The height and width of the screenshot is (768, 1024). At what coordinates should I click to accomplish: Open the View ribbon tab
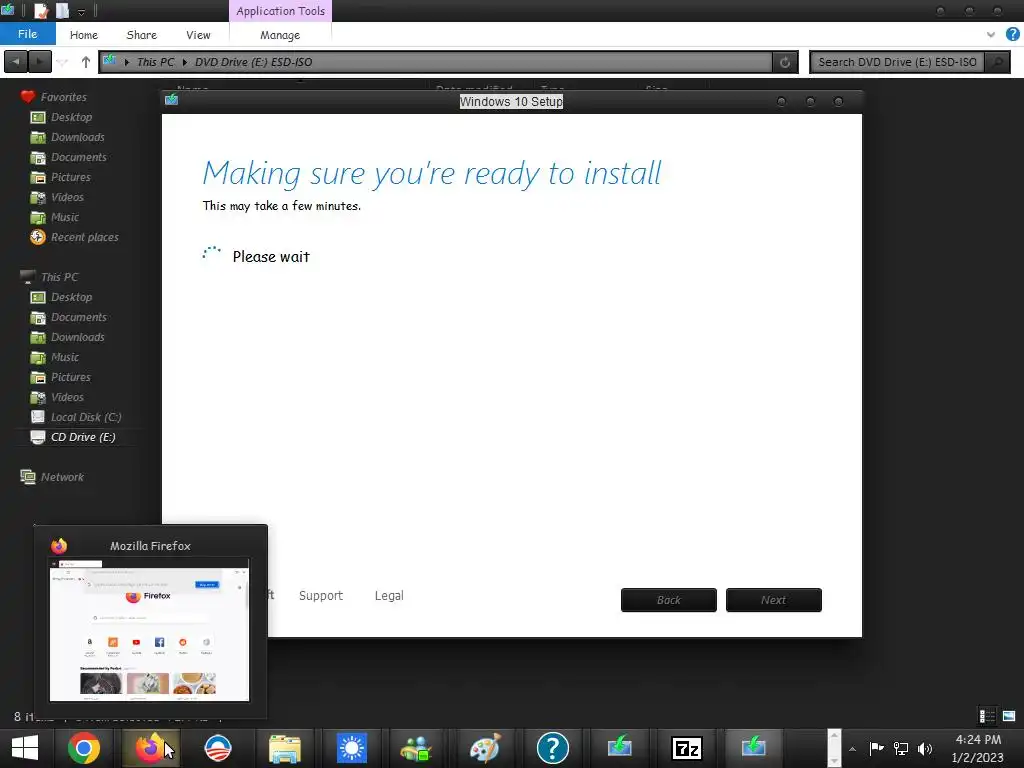click(x=198, y=35)
